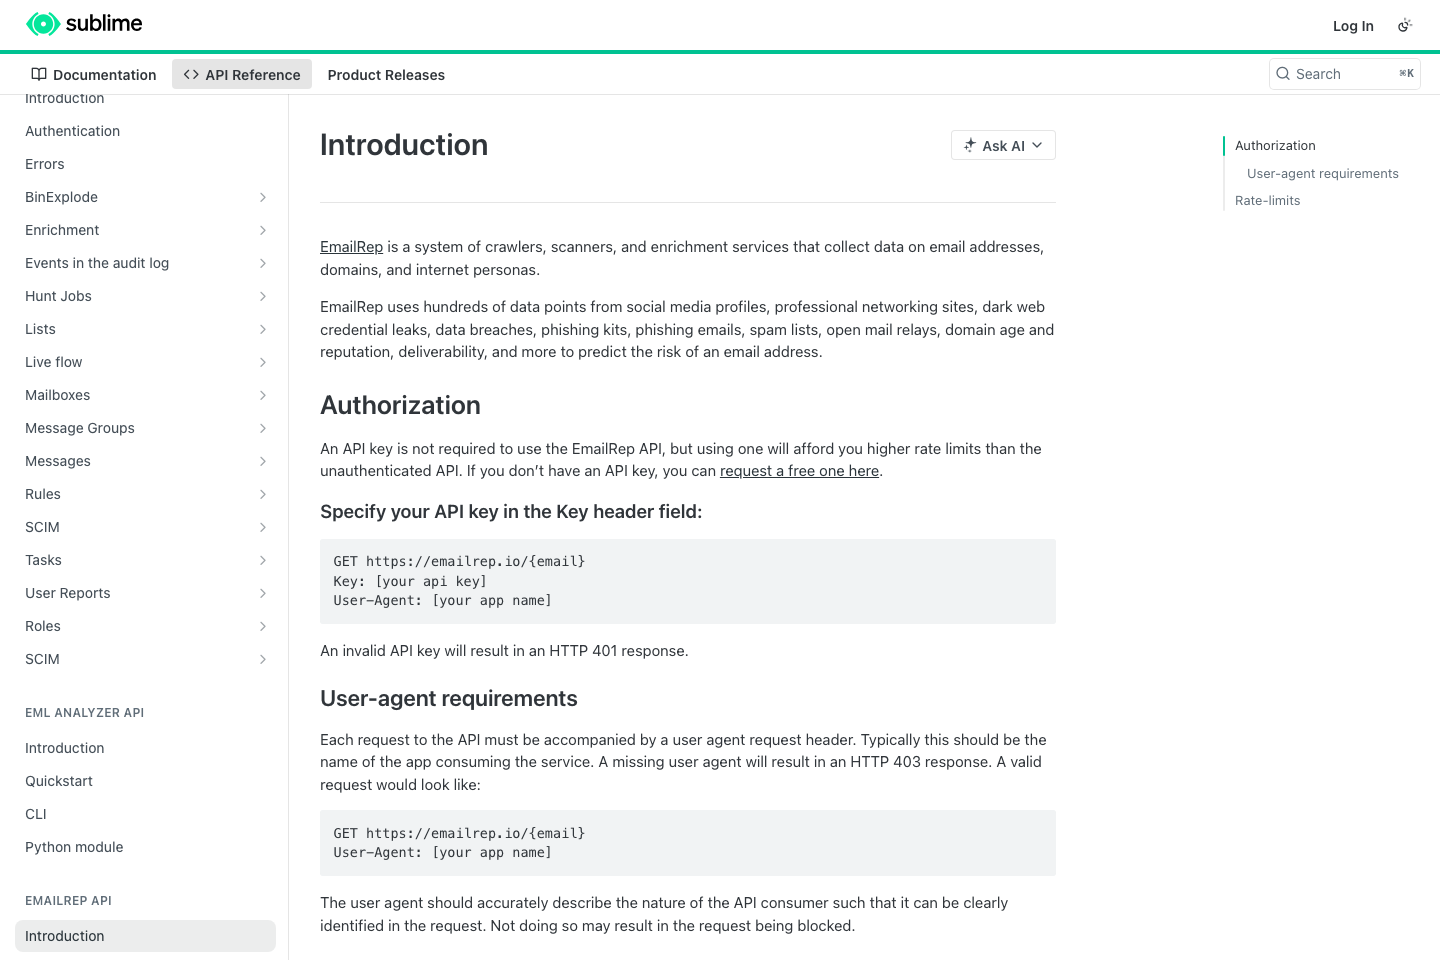Screen dimensions: 1440x960
Task: Click the Log In button
Action: coord(1353,25)
